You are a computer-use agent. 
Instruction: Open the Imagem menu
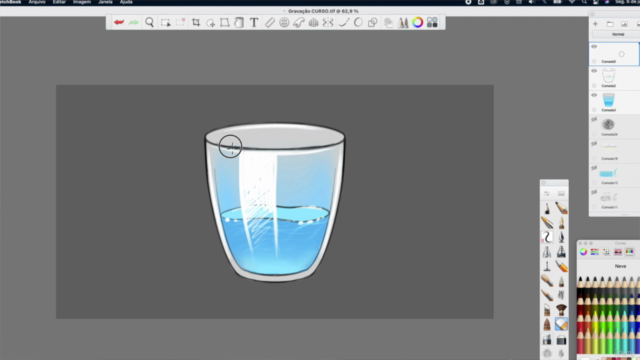click(82, 2)
